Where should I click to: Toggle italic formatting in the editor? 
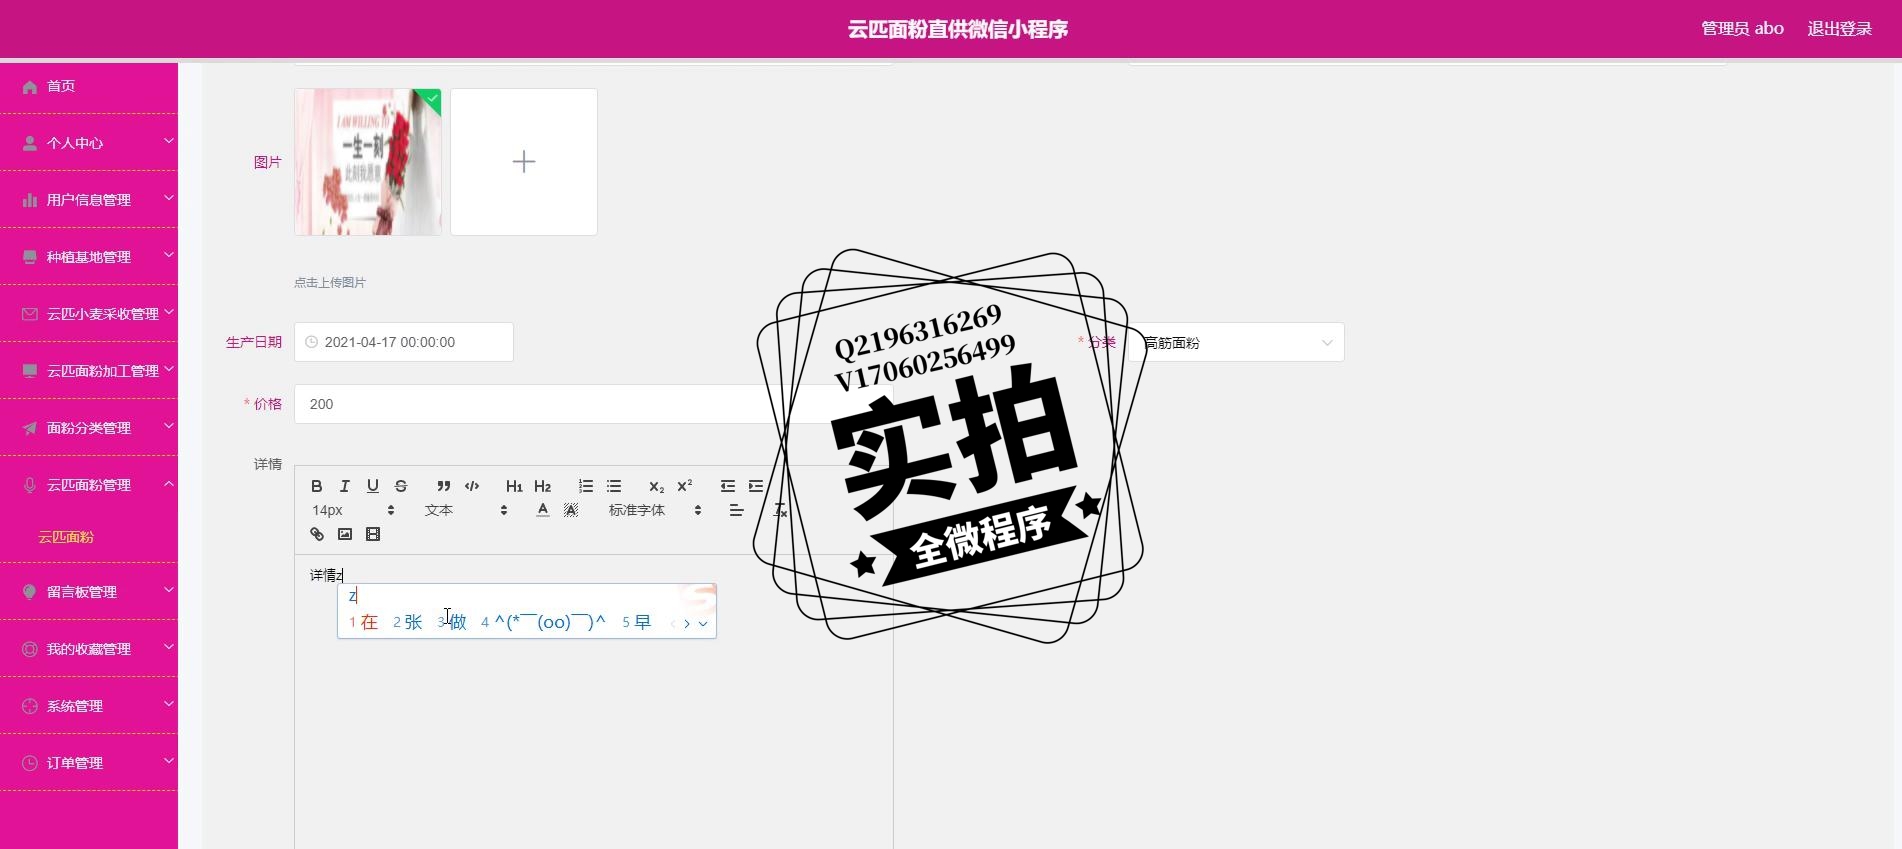pos(344,486)
